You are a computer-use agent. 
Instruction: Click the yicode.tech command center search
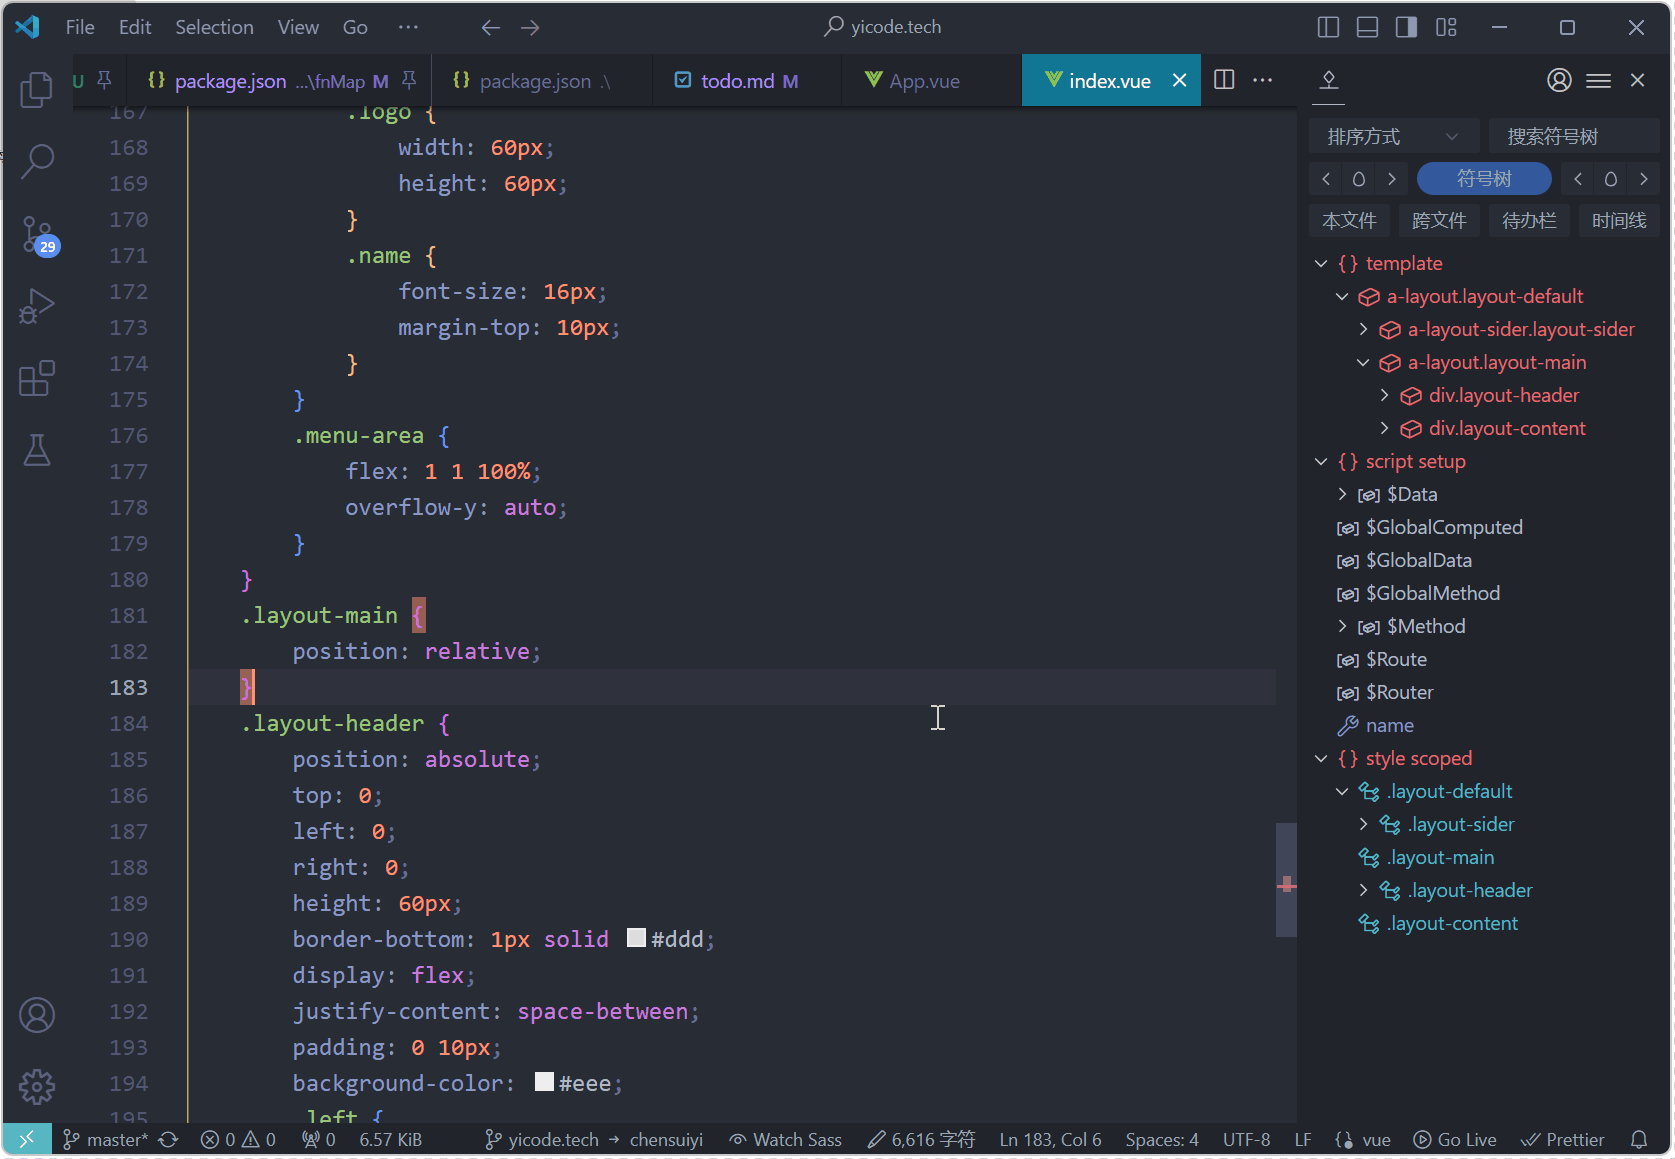[x=883, y=28]
